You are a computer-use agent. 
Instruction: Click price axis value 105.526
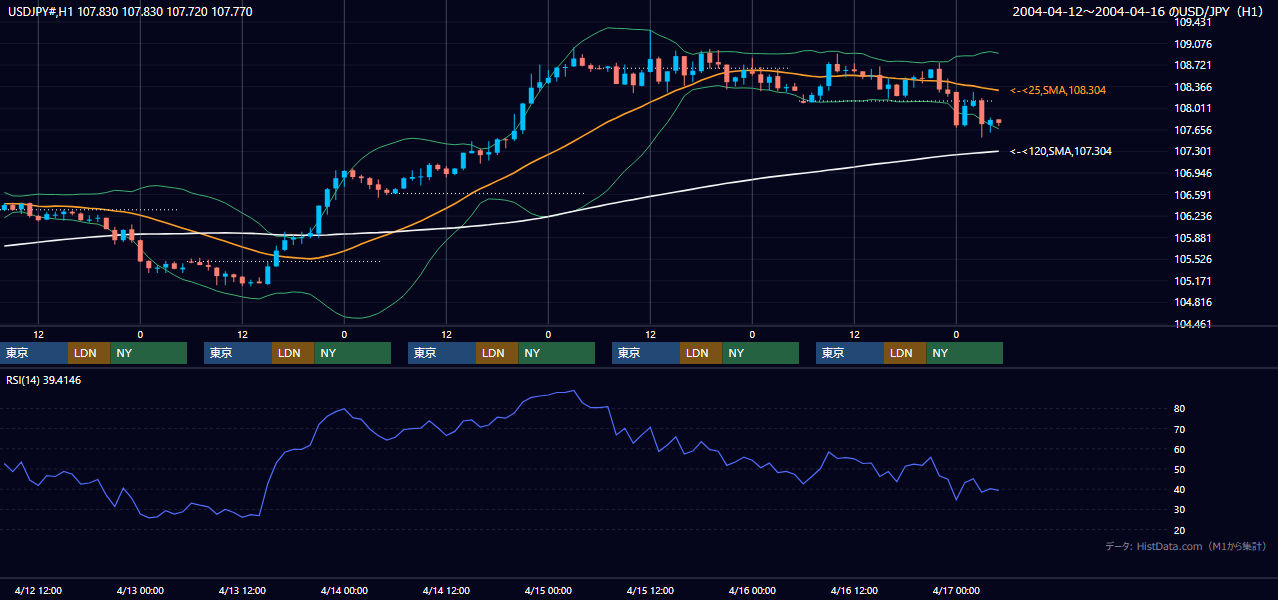click(1193, 259)
